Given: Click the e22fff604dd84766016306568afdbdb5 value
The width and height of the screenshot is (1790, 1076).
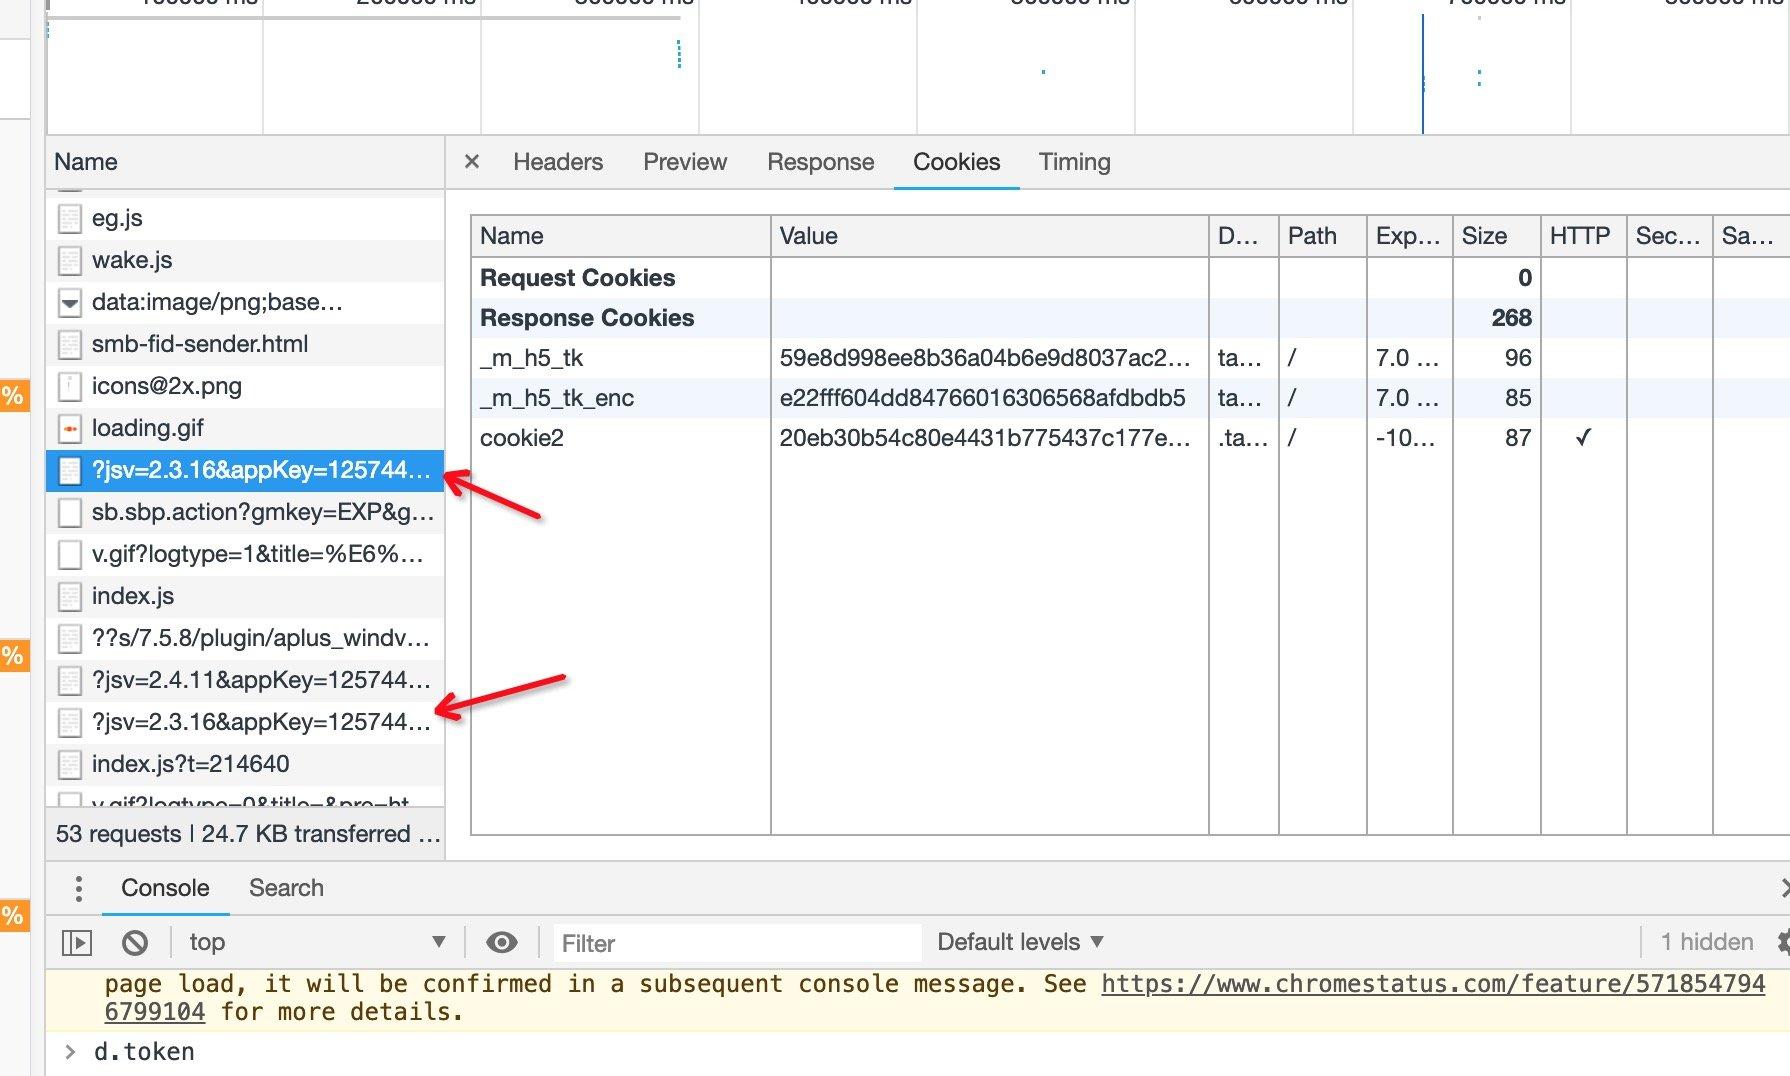Looking at the screenshot, I should point(982,398).
